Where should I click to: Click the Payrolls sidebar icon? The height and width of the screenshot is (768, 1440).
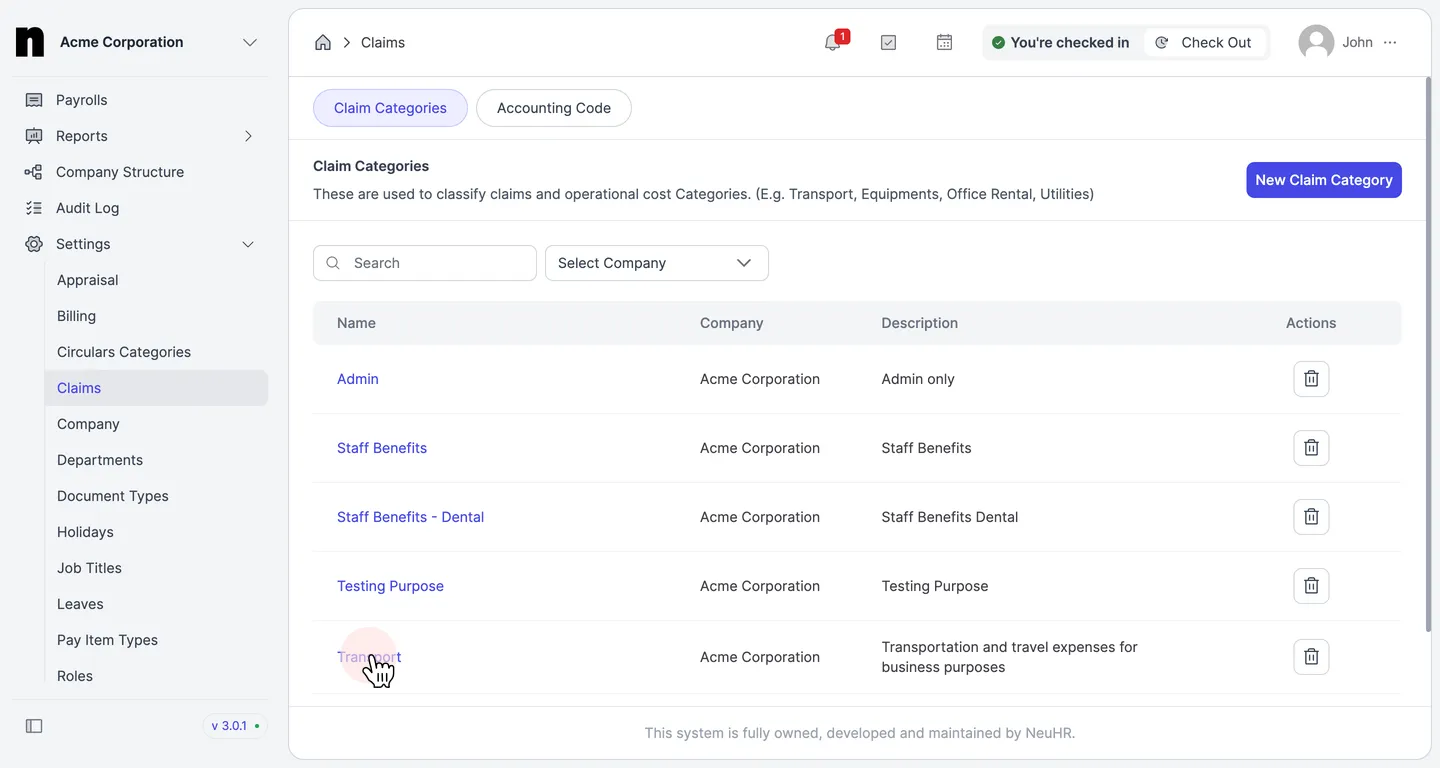(34, 100)
